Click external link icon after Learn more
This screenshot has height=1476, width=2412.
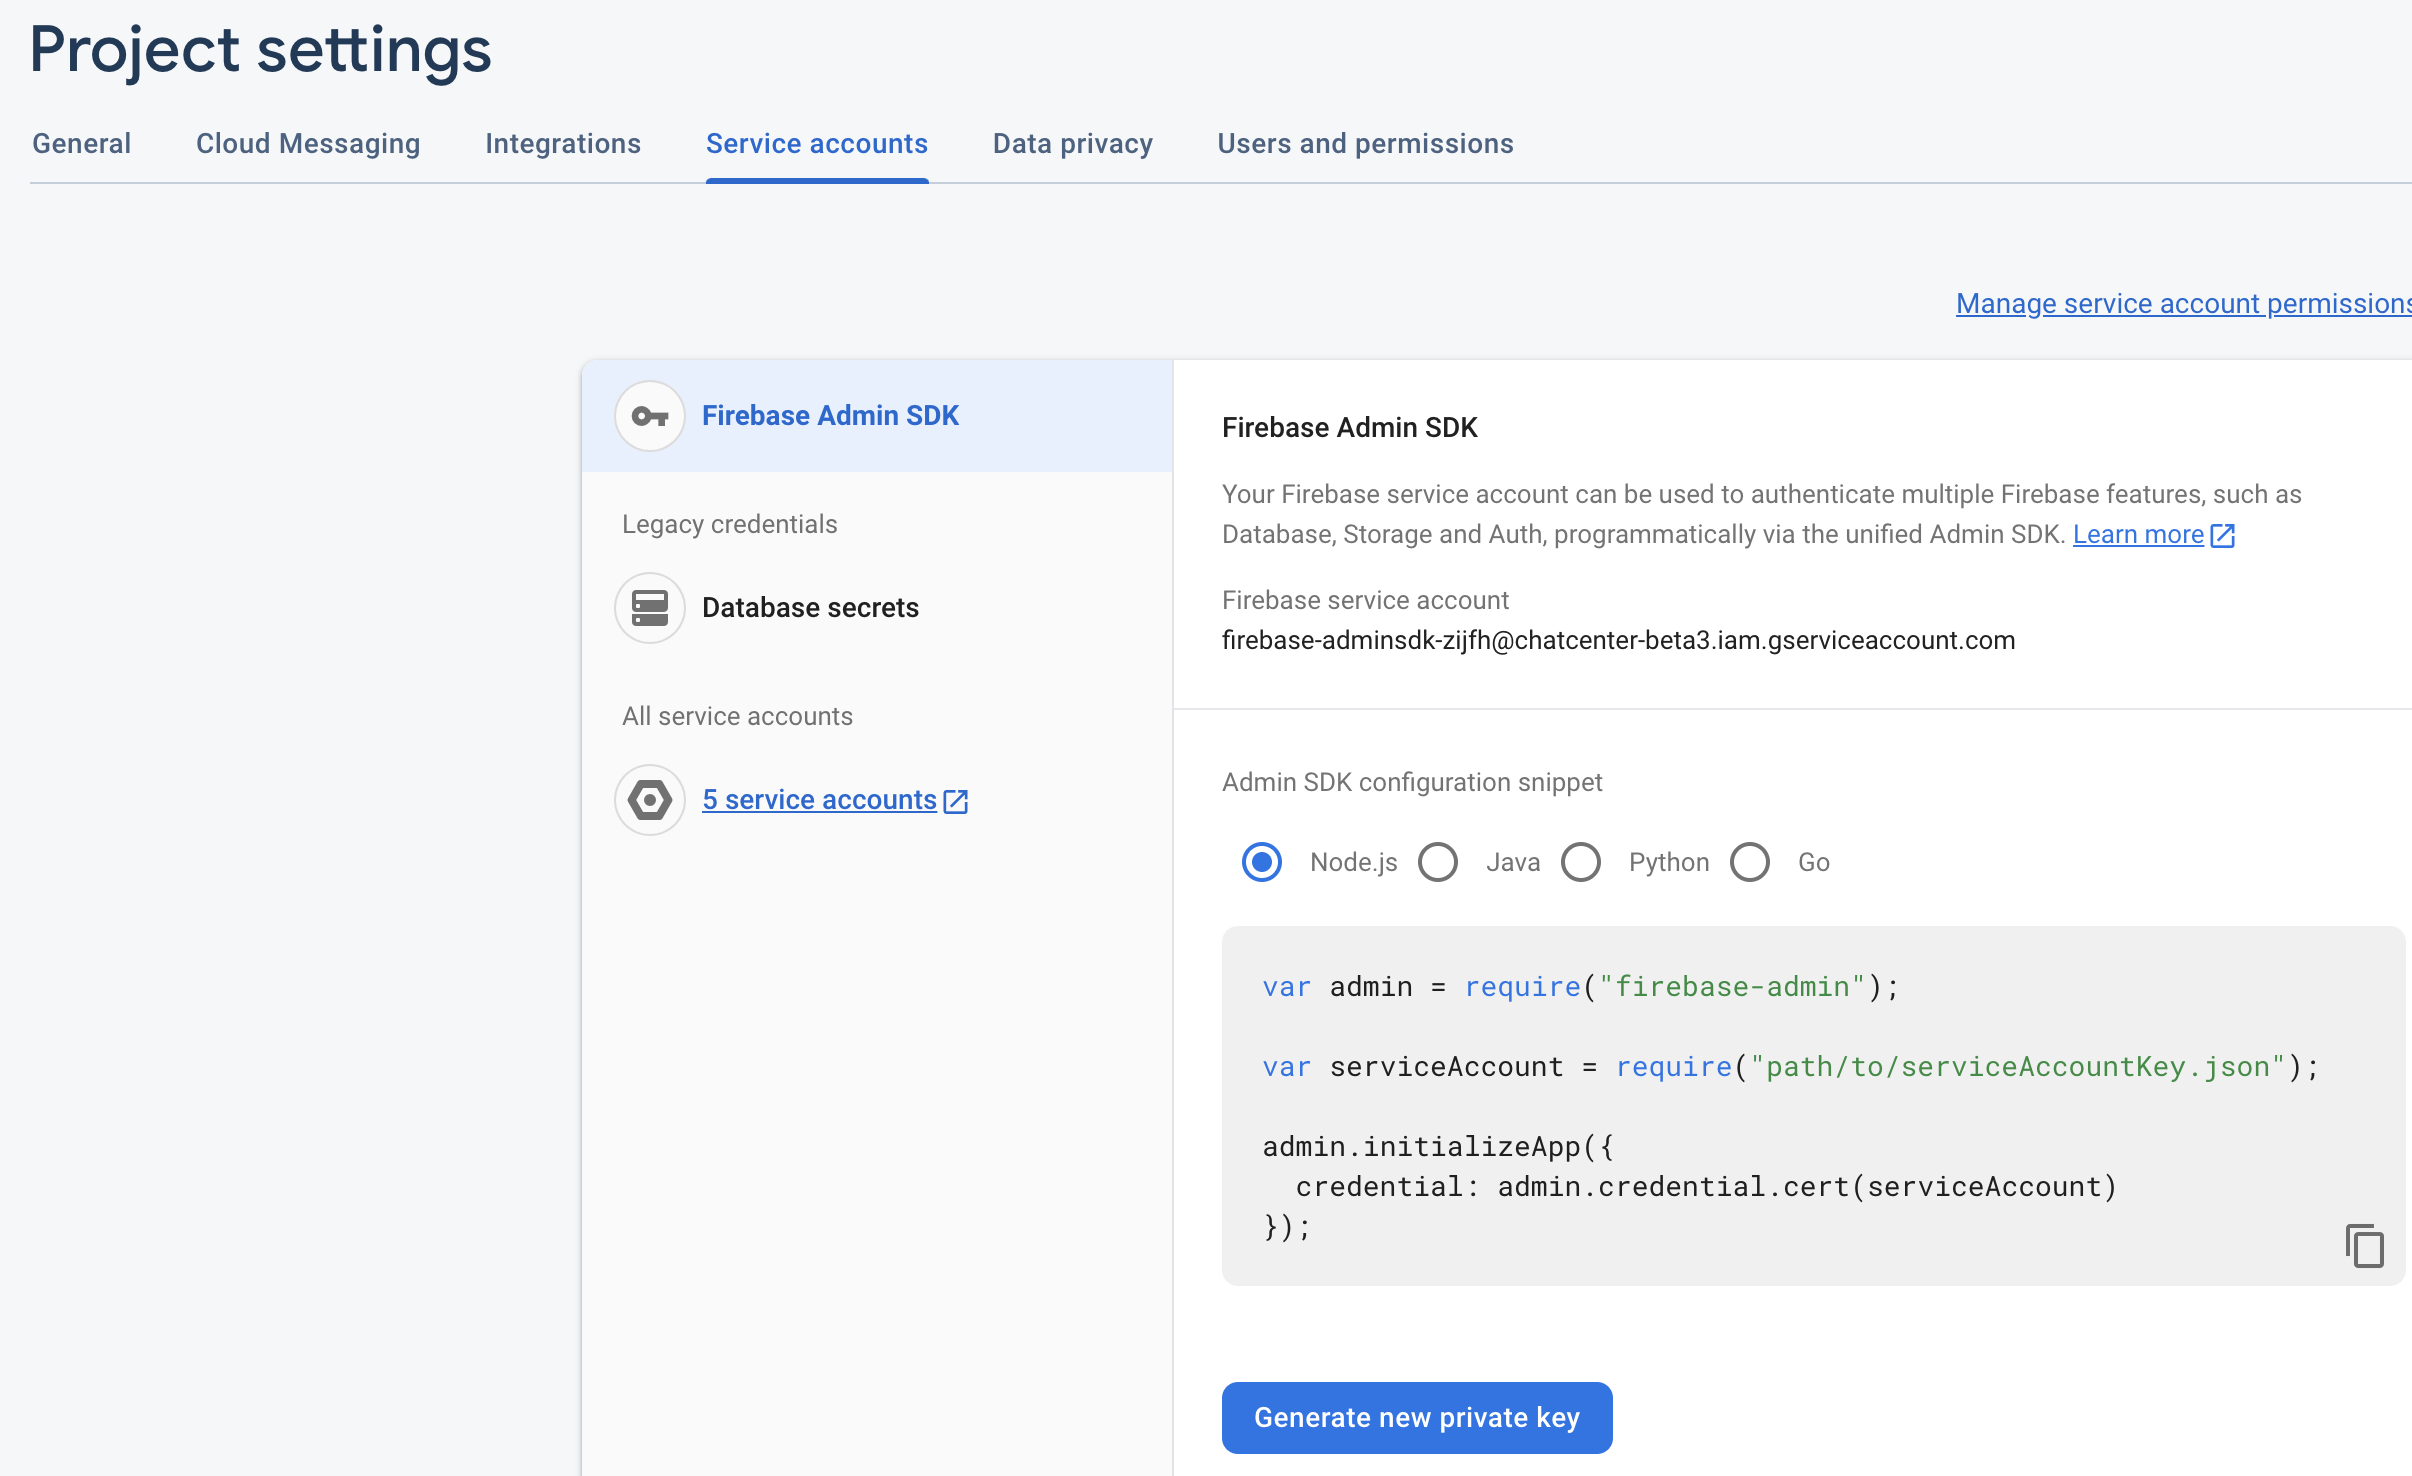pos(2223,535)
